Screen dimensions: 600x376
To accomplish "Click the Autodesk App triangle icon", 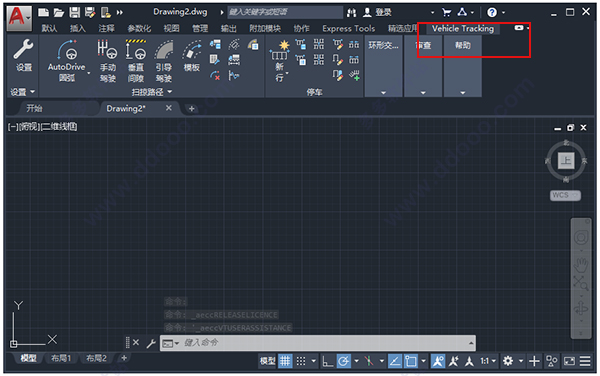I will (462, 12).
